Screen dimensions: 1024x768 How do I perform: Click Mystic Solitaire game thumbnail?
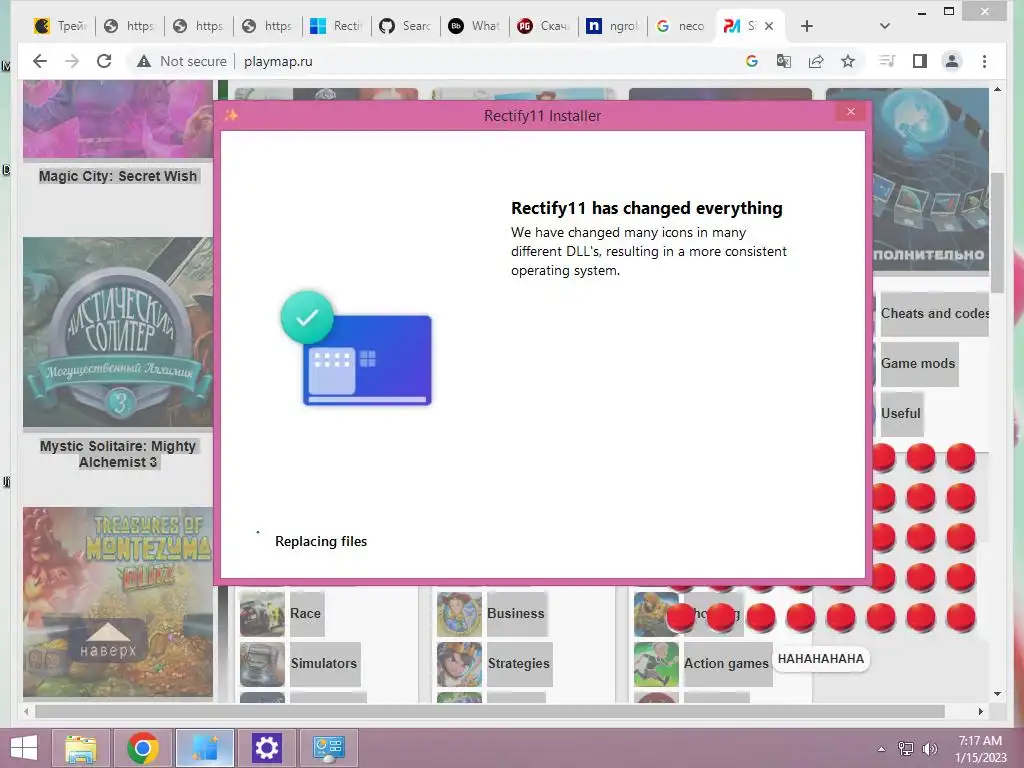(x=118, y=332)
